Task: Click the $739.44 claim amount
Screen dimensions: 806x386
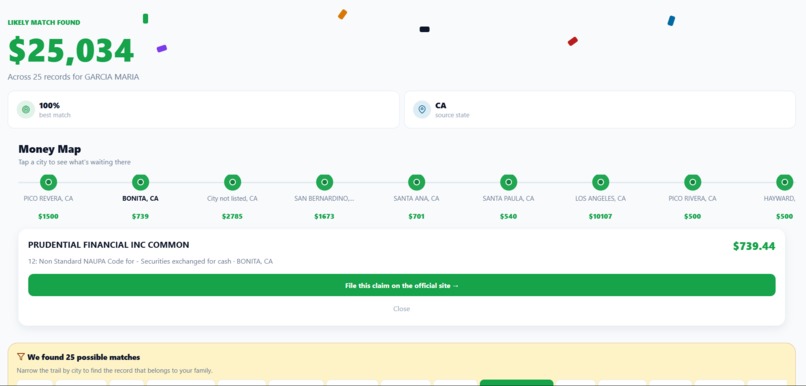Action: 754,246
